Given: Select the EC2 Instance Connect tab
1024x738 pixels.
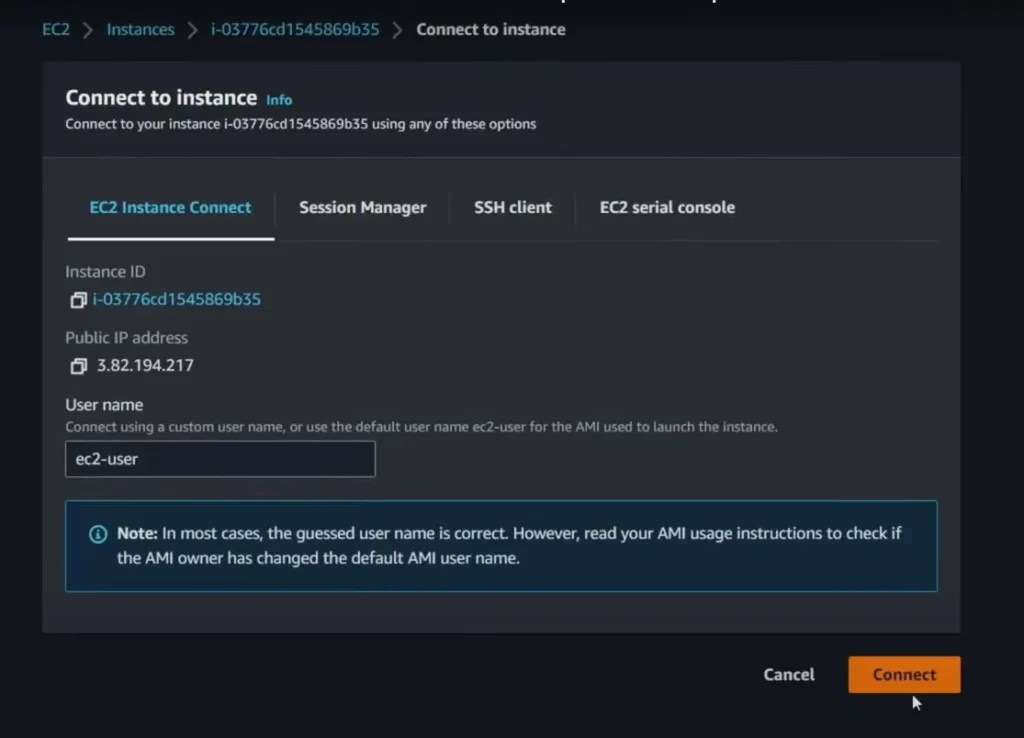Looking at the screenshot, I should pos(169,207).
